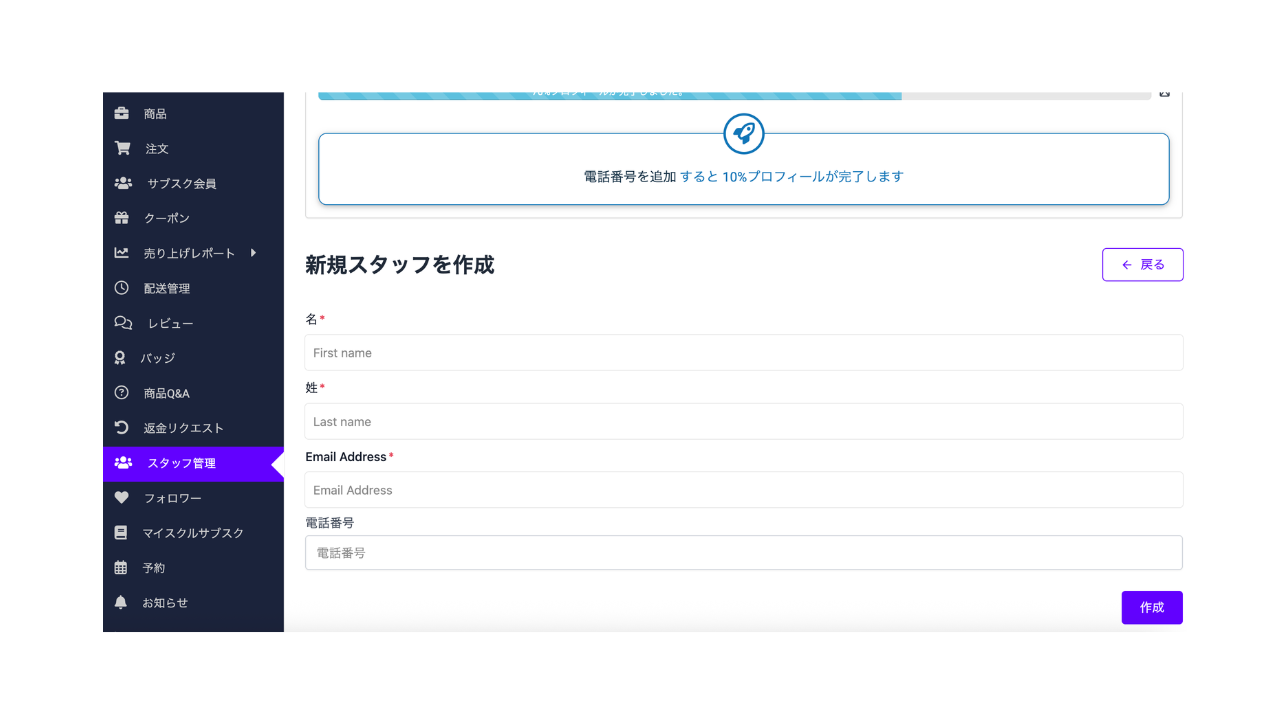Click the 作成 submit button
1280x720 pixels.
click(x=1152, y=607)
